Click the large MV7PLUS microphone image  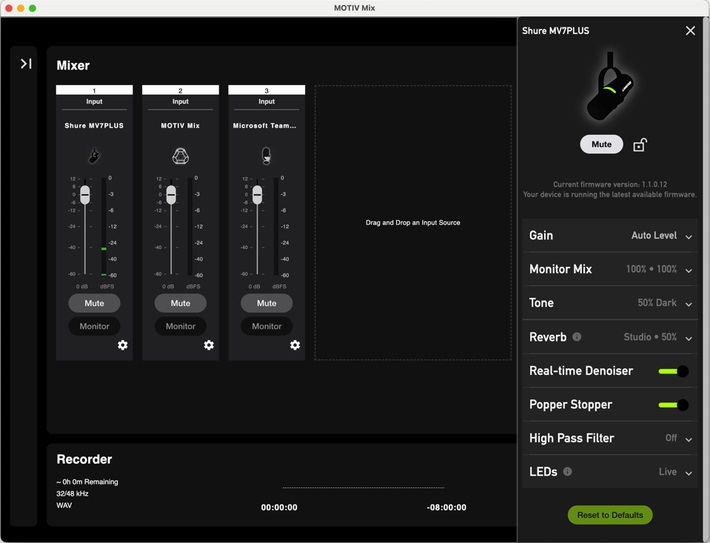pyautogui.click(x=609, y=86)
